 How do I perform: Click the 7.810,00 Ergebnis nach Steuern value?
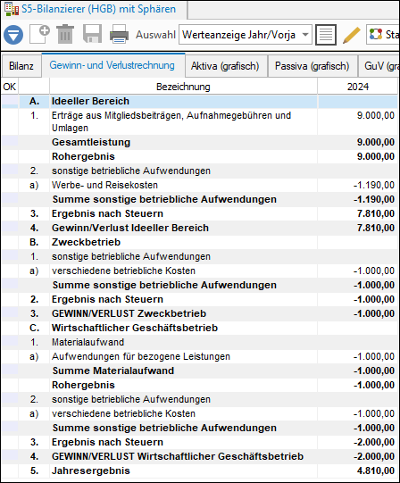(376, 214)
